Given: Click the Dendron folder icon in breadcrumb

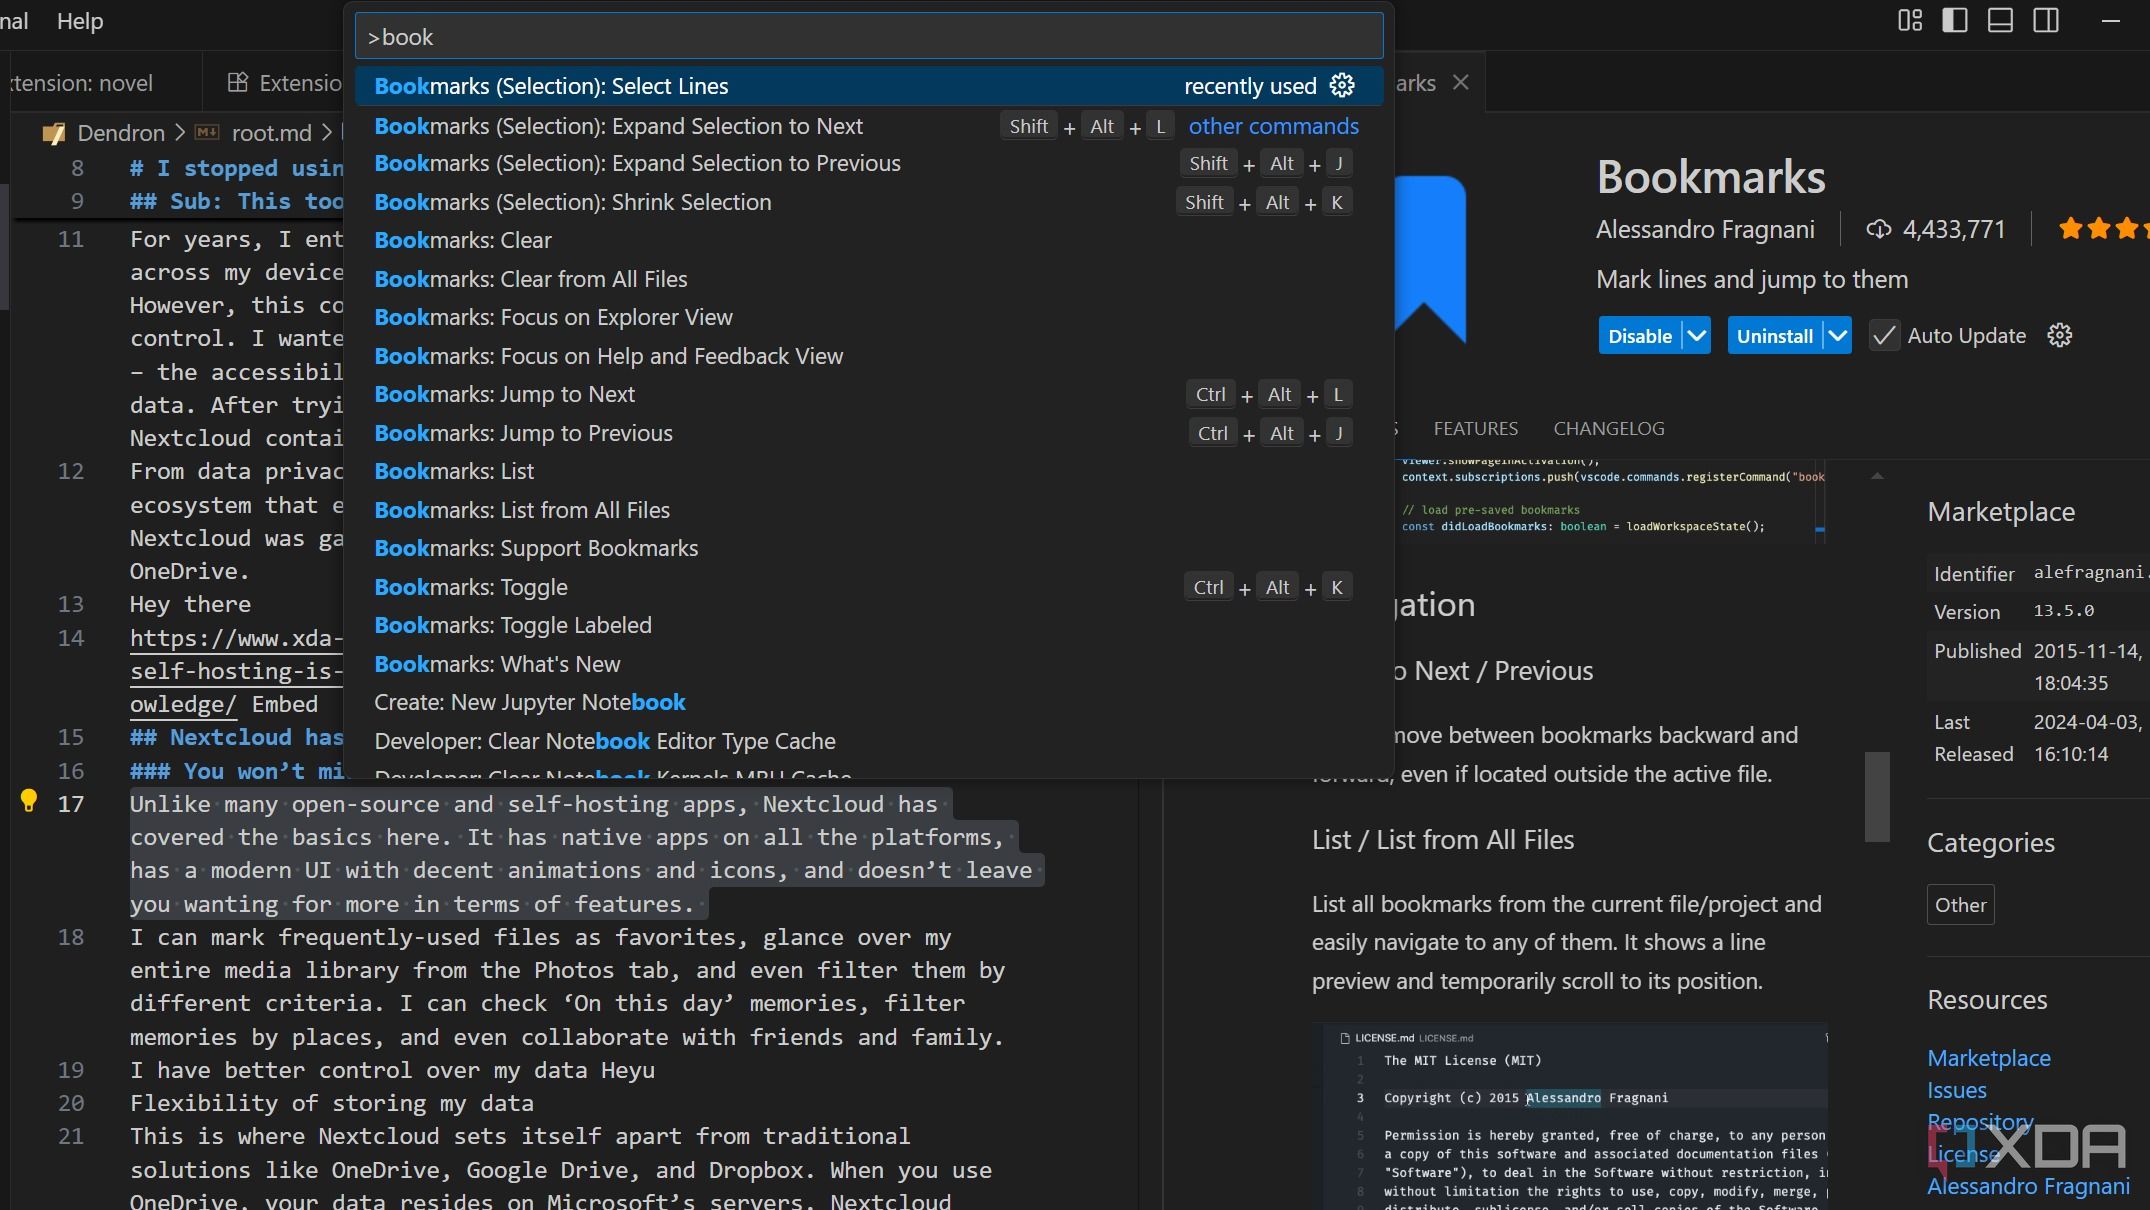Looking at the screenshot, I should (54, 133).
